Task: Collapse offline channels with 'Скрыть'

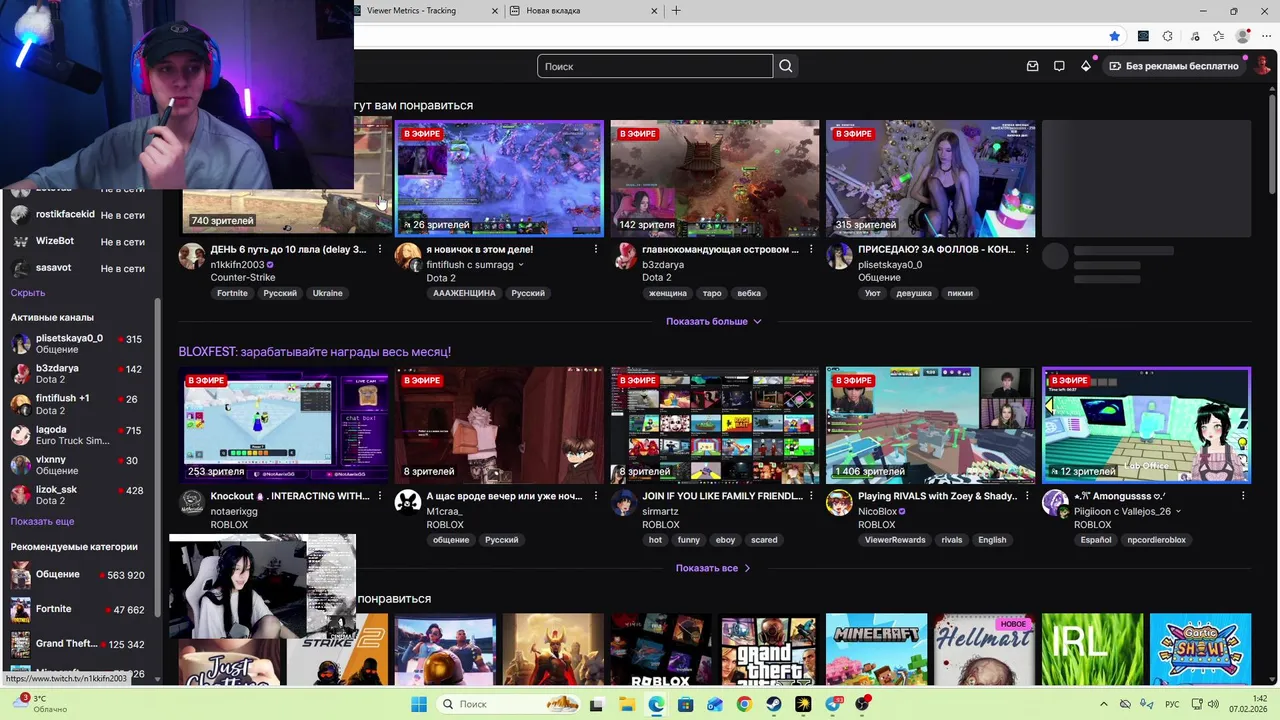Action: tap(28, 293)
